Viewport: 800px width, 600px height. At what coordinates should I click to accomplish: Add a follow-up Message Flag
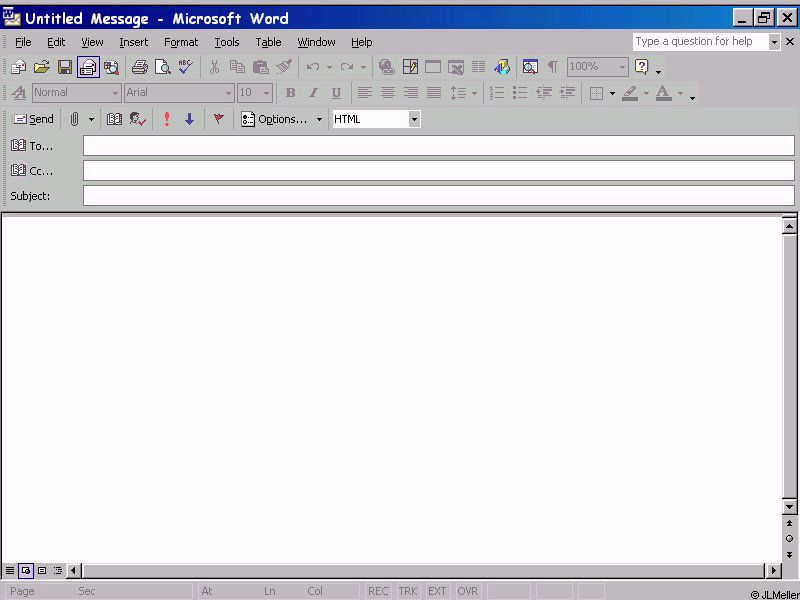[218, 119]
